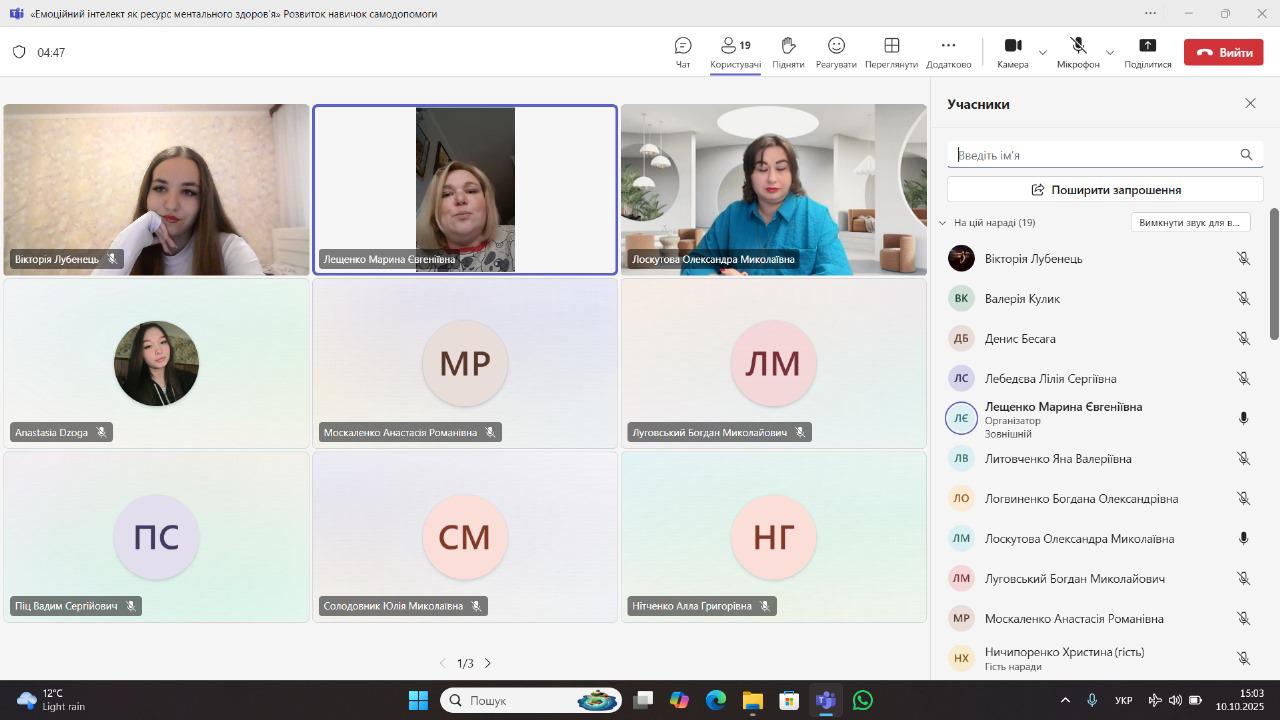Raise hand with the Підняти icon
This screenshot has height=720, width=1280.
coord(788,52)
